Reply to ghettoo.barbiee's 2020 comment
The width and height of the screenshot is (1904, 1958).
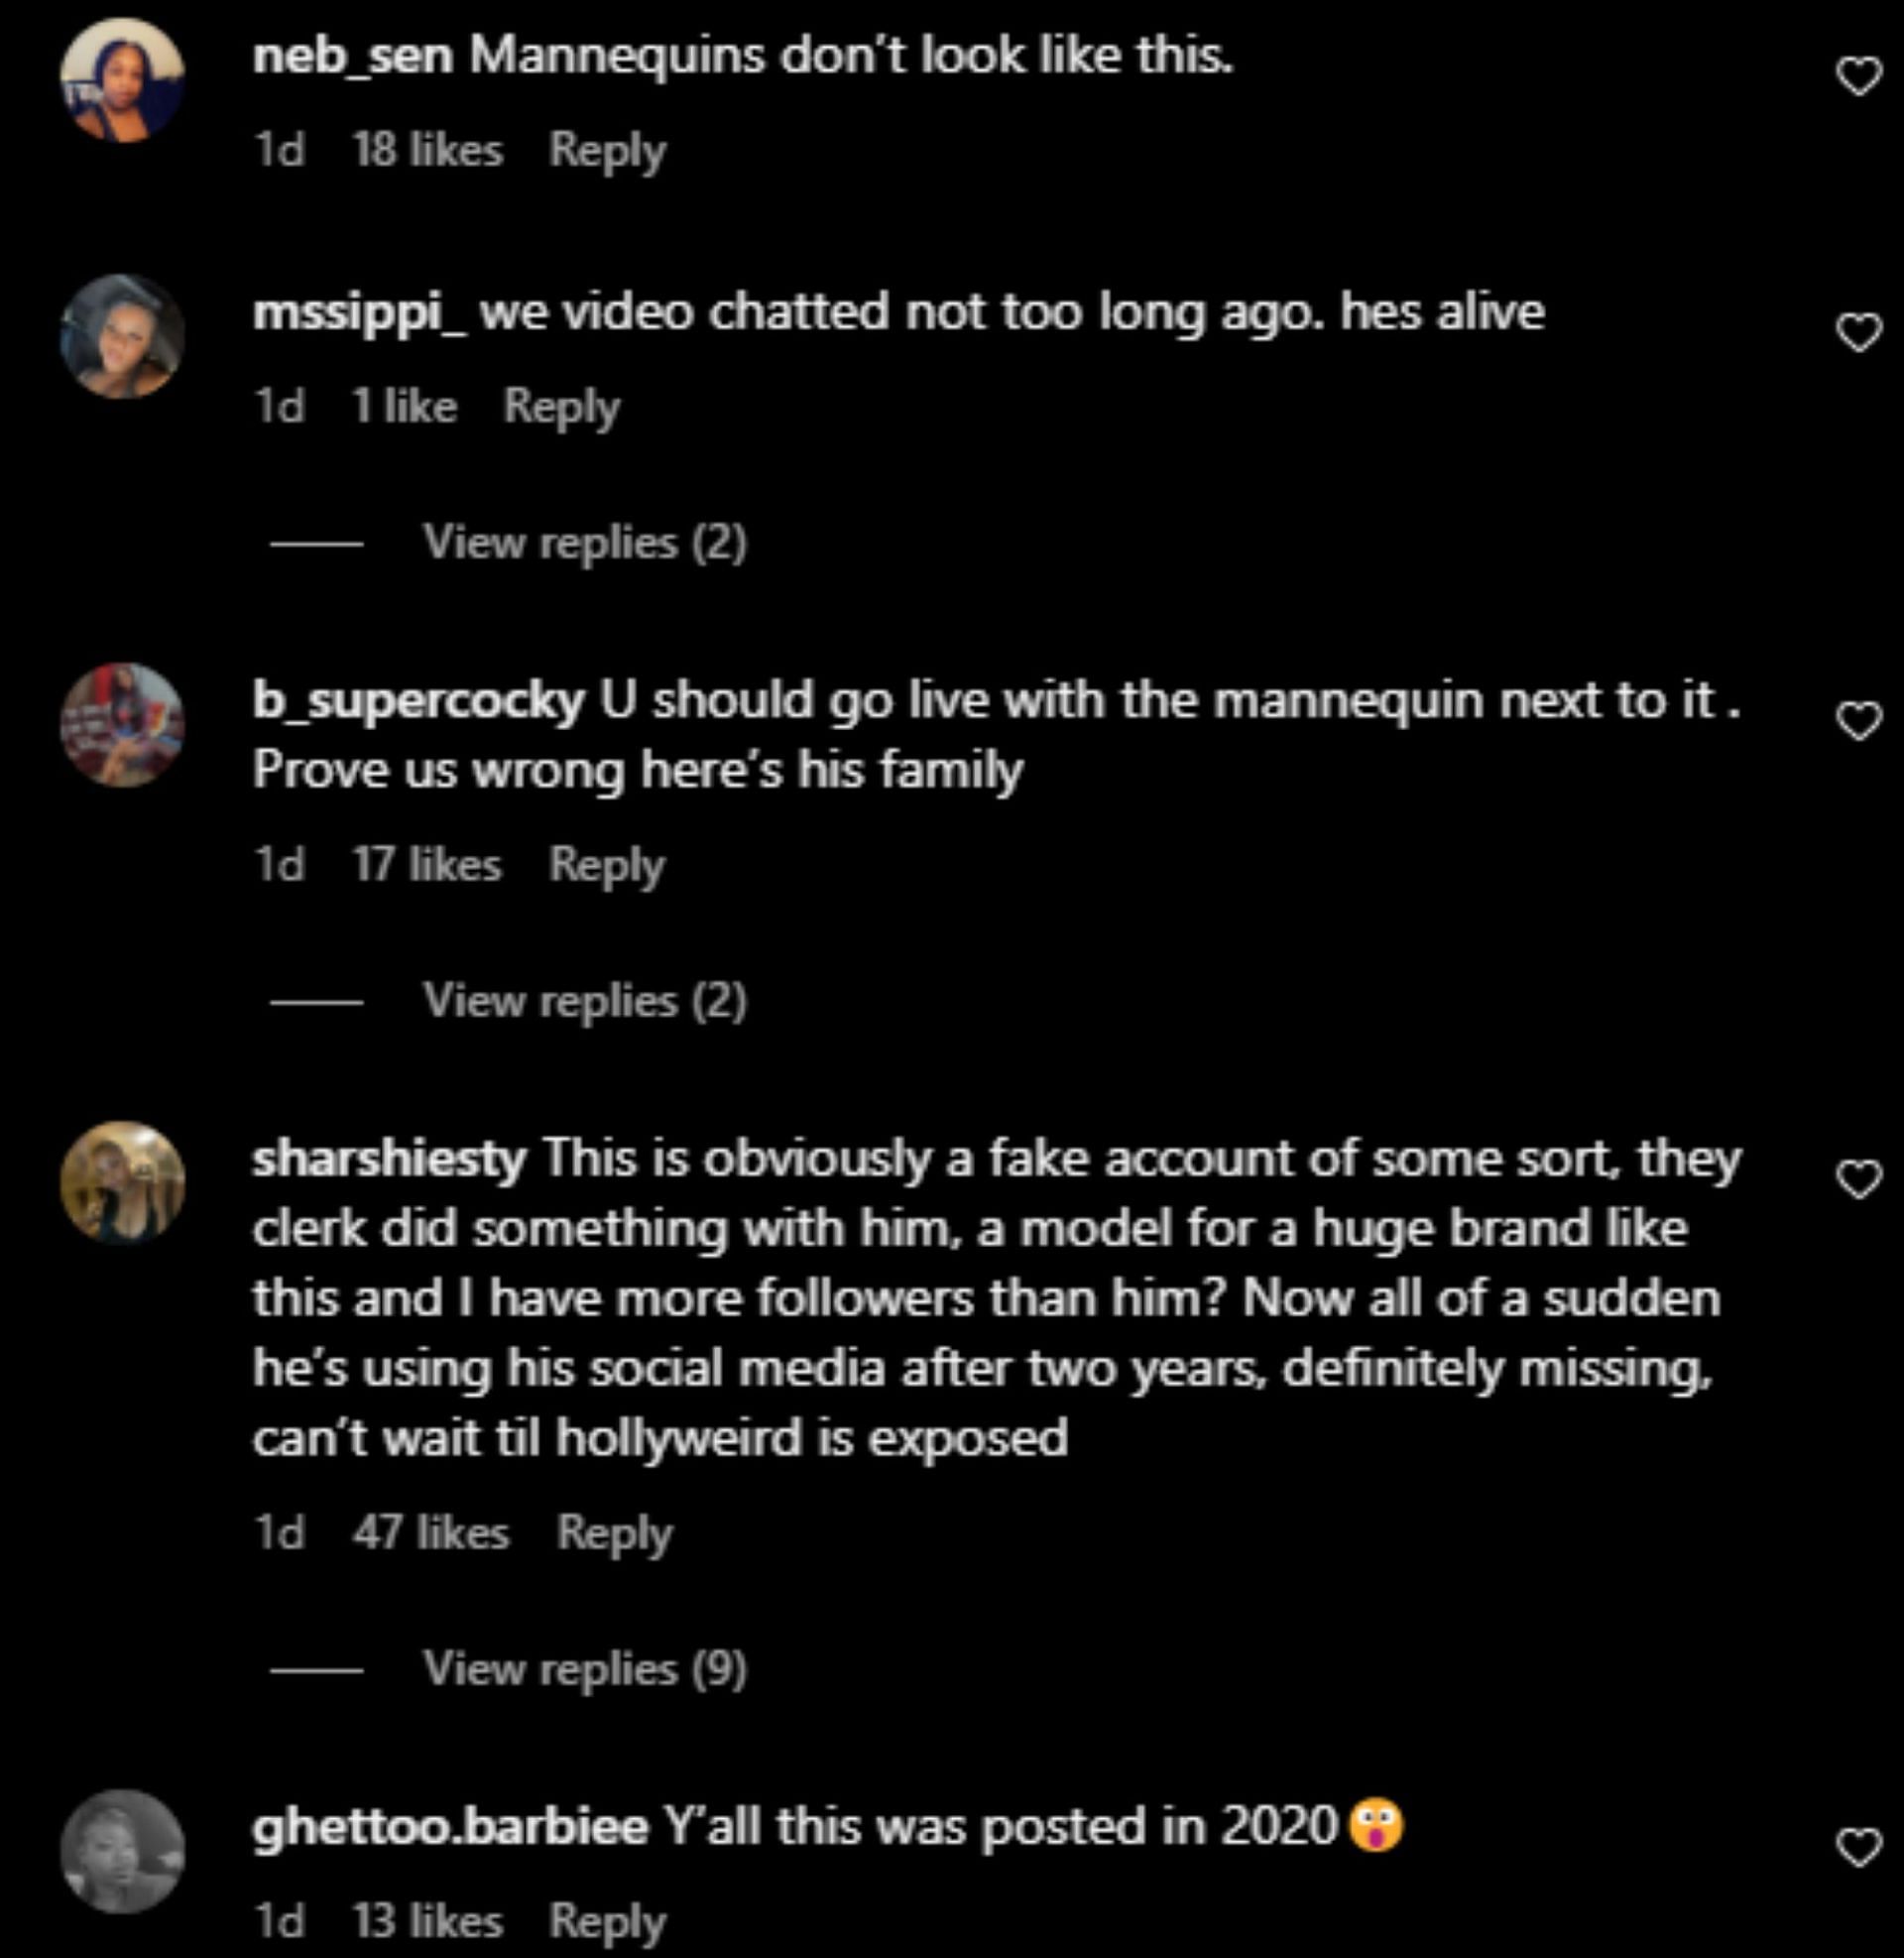tap(607, 1921)
